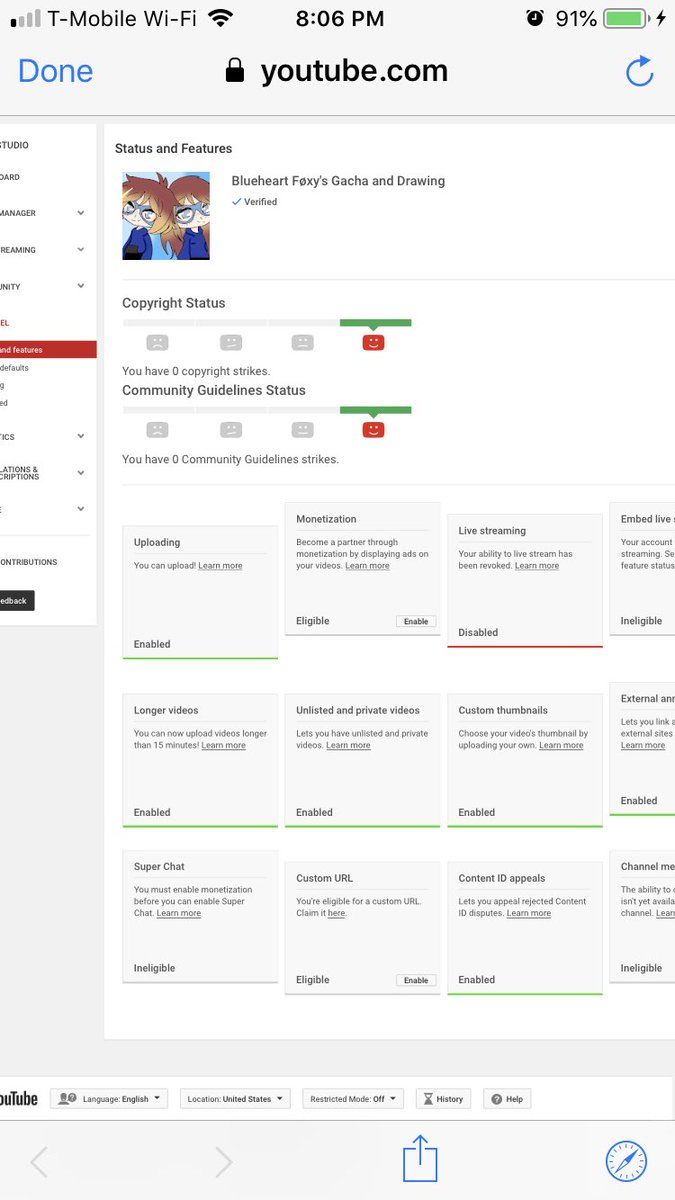This screenshot has width=675, height=1200.
Task: Click the hourglass History button
Action: pyautogui.click(x=443, y=1099)
